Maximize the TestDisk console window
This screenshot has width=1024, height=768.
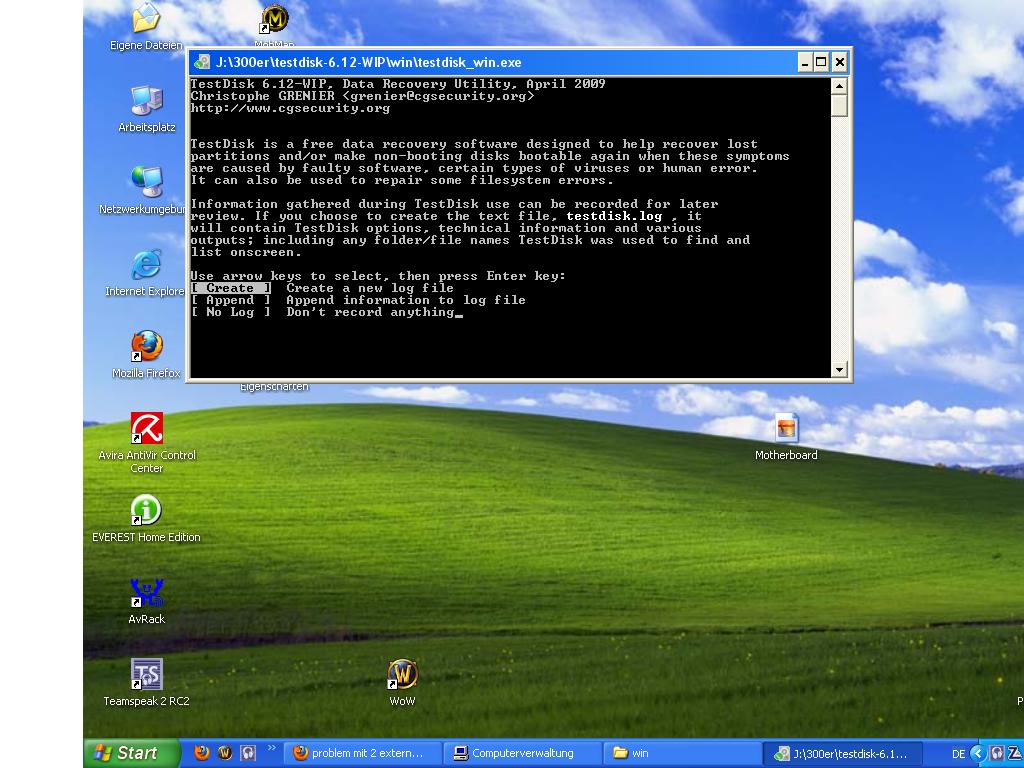822,63
